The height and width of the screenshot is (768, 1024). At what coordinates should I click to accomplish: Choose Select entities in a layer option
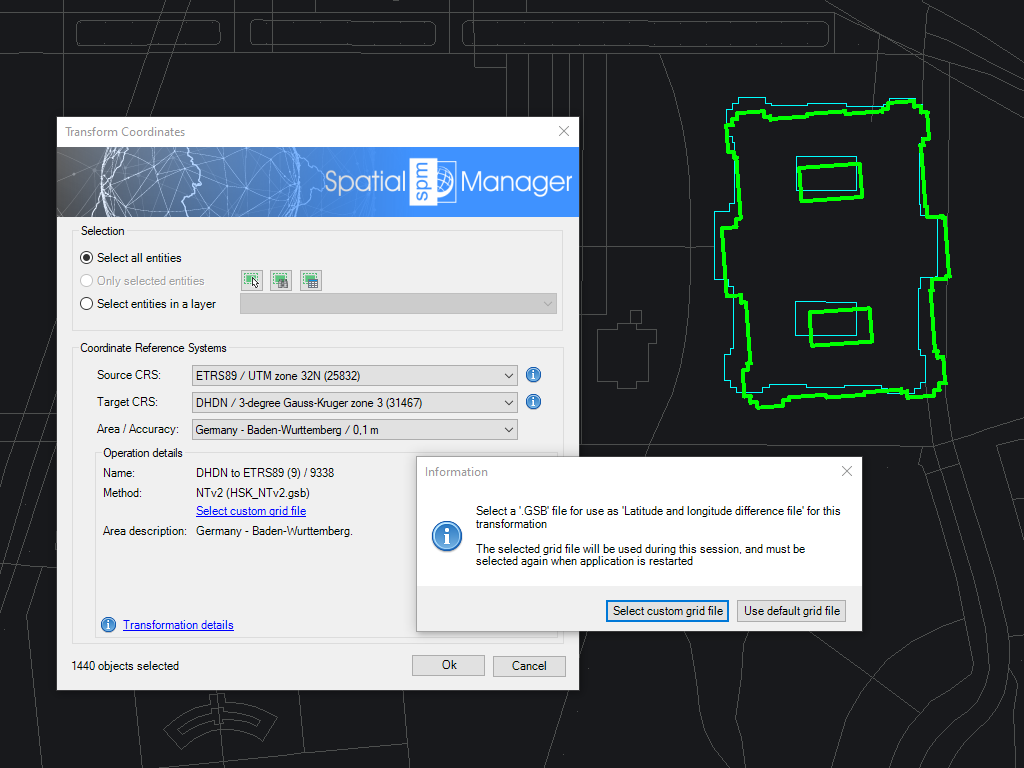click(x=148, y=304)
